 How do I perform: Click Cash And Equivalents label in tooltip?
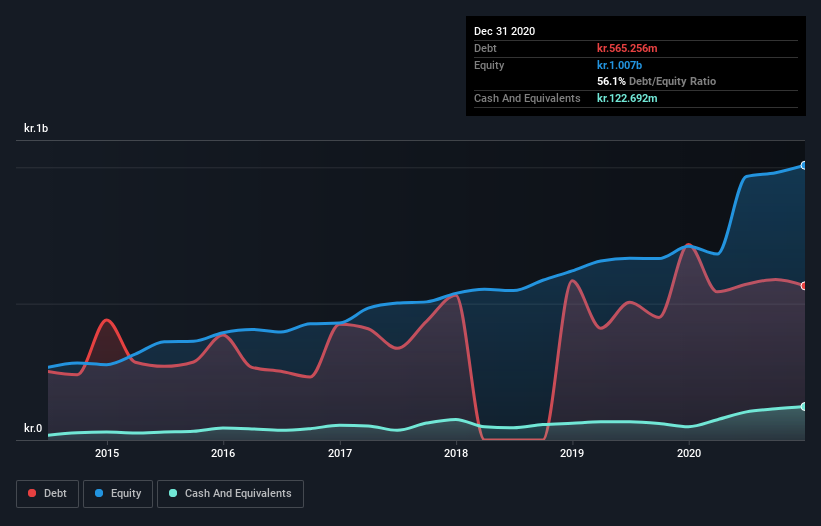point(527,98)
